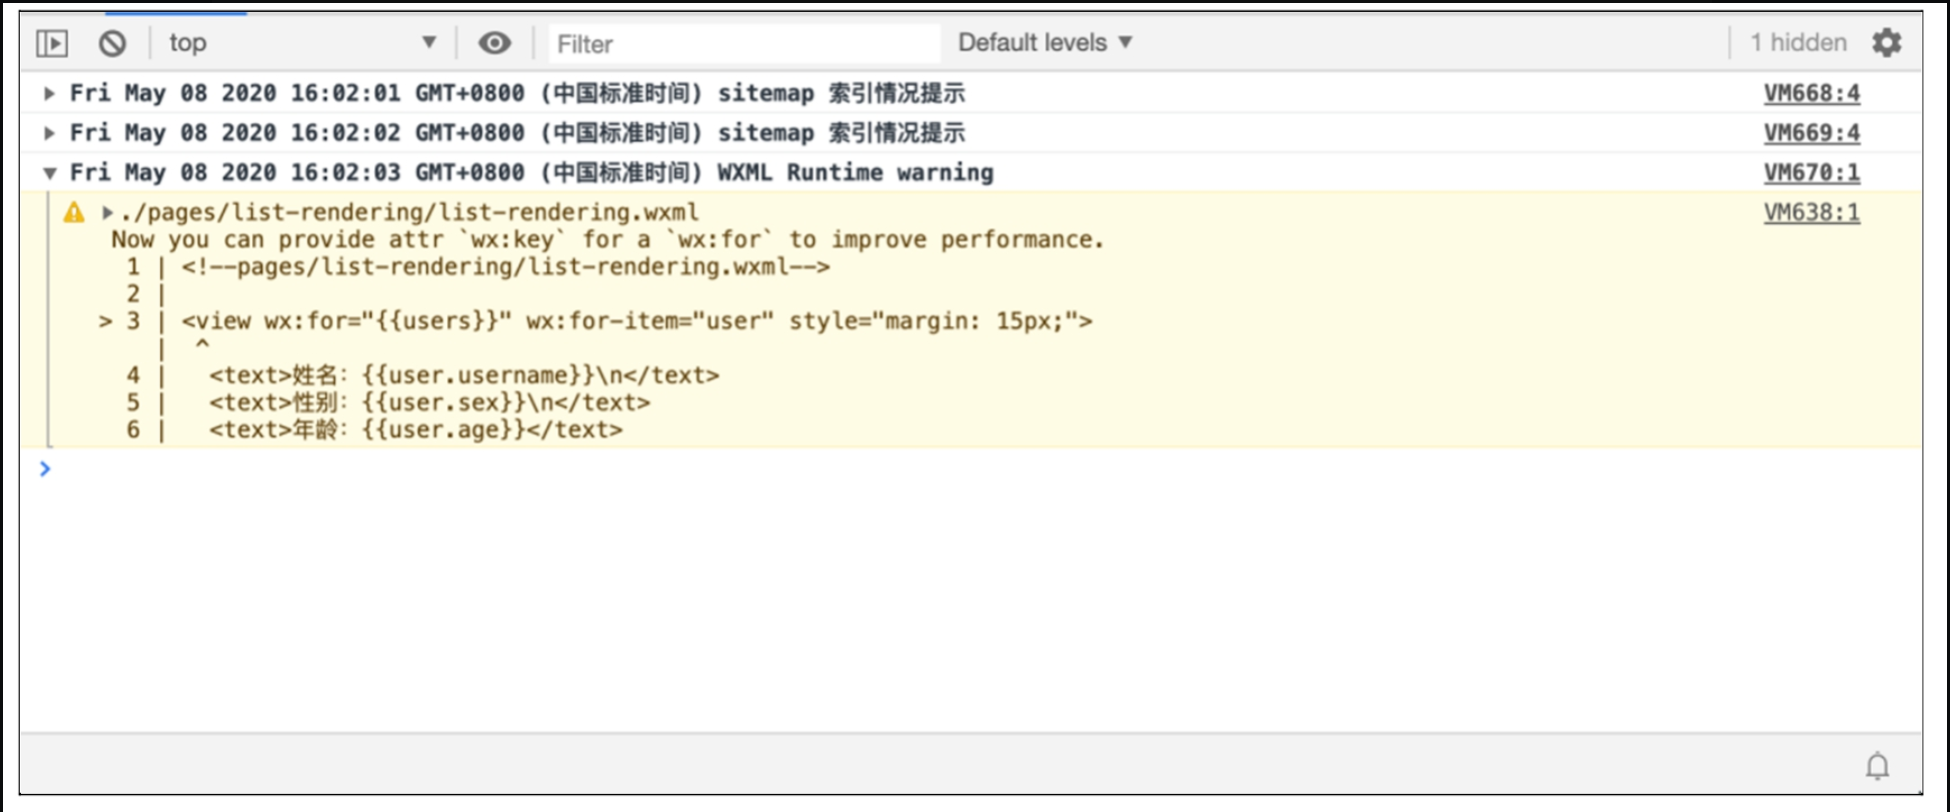Open console settings gear icon
Screen dimensions: 1950x812
click(x=1887, y=43)
